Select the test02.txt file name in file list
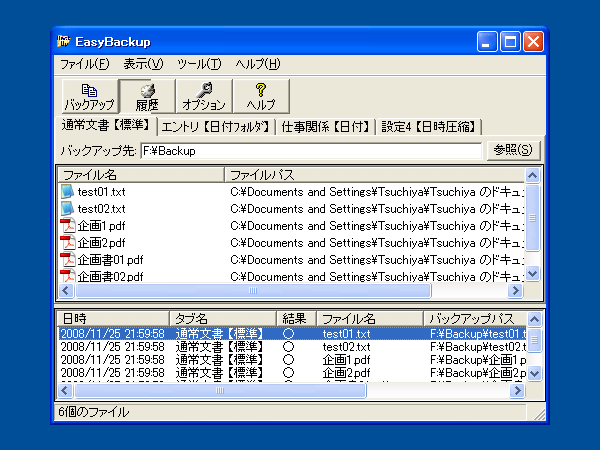This screenshot has width=600, height=450. tap(101, 209)
